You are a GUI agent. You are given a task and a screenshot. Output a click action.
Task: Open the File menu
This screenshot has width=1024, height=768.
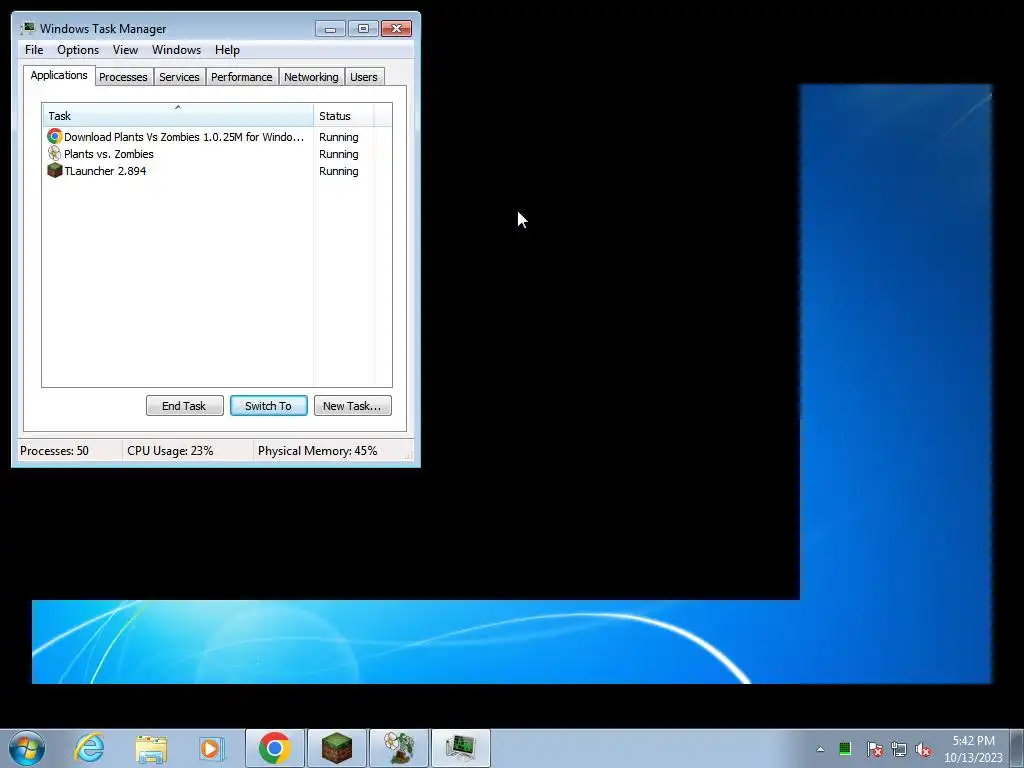tap(34, 50)
